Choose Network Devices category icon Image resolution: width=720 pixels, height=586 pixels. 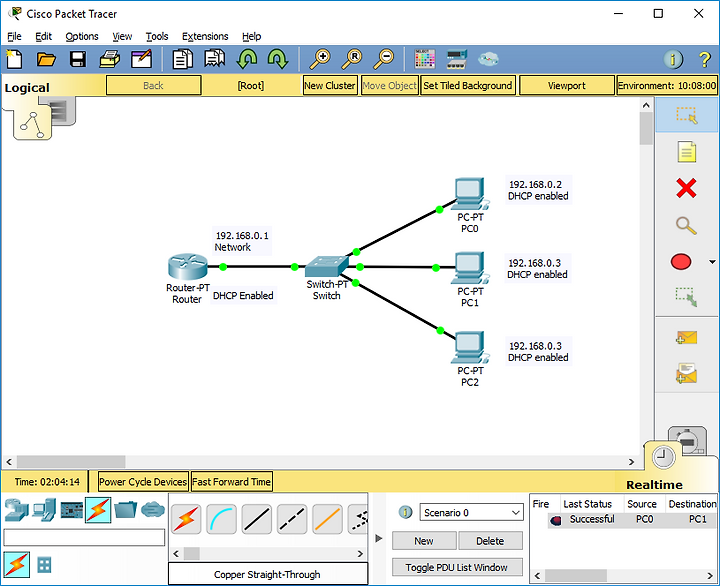point(17,510)
